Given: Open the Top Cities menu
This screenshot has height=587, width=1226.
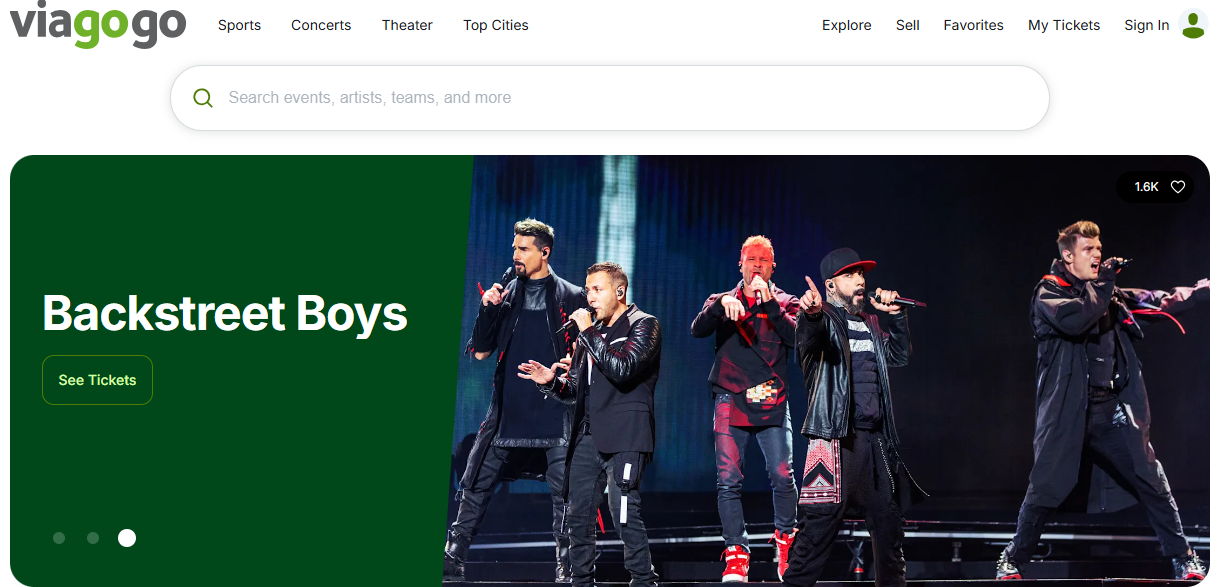Looking at the screenshot, I should coord(496,25).
